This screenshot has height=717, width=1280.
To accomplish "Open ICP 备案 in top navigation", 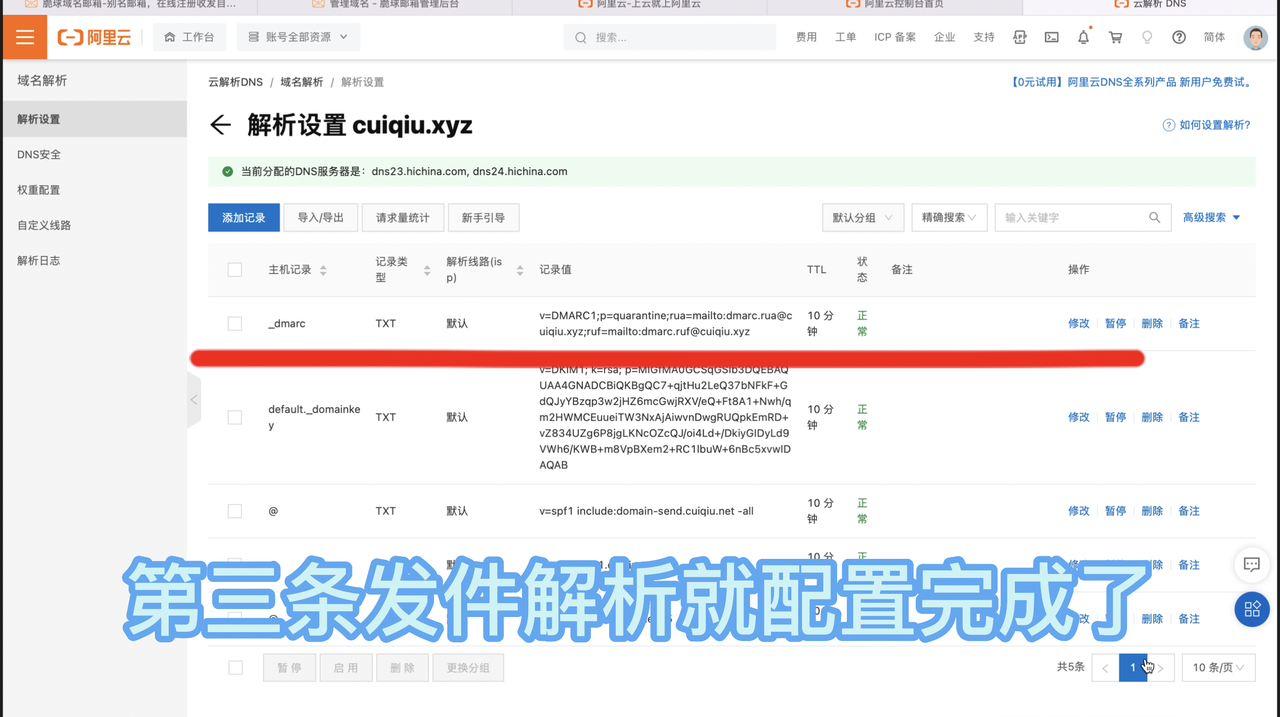I will (x=895, y=37).
